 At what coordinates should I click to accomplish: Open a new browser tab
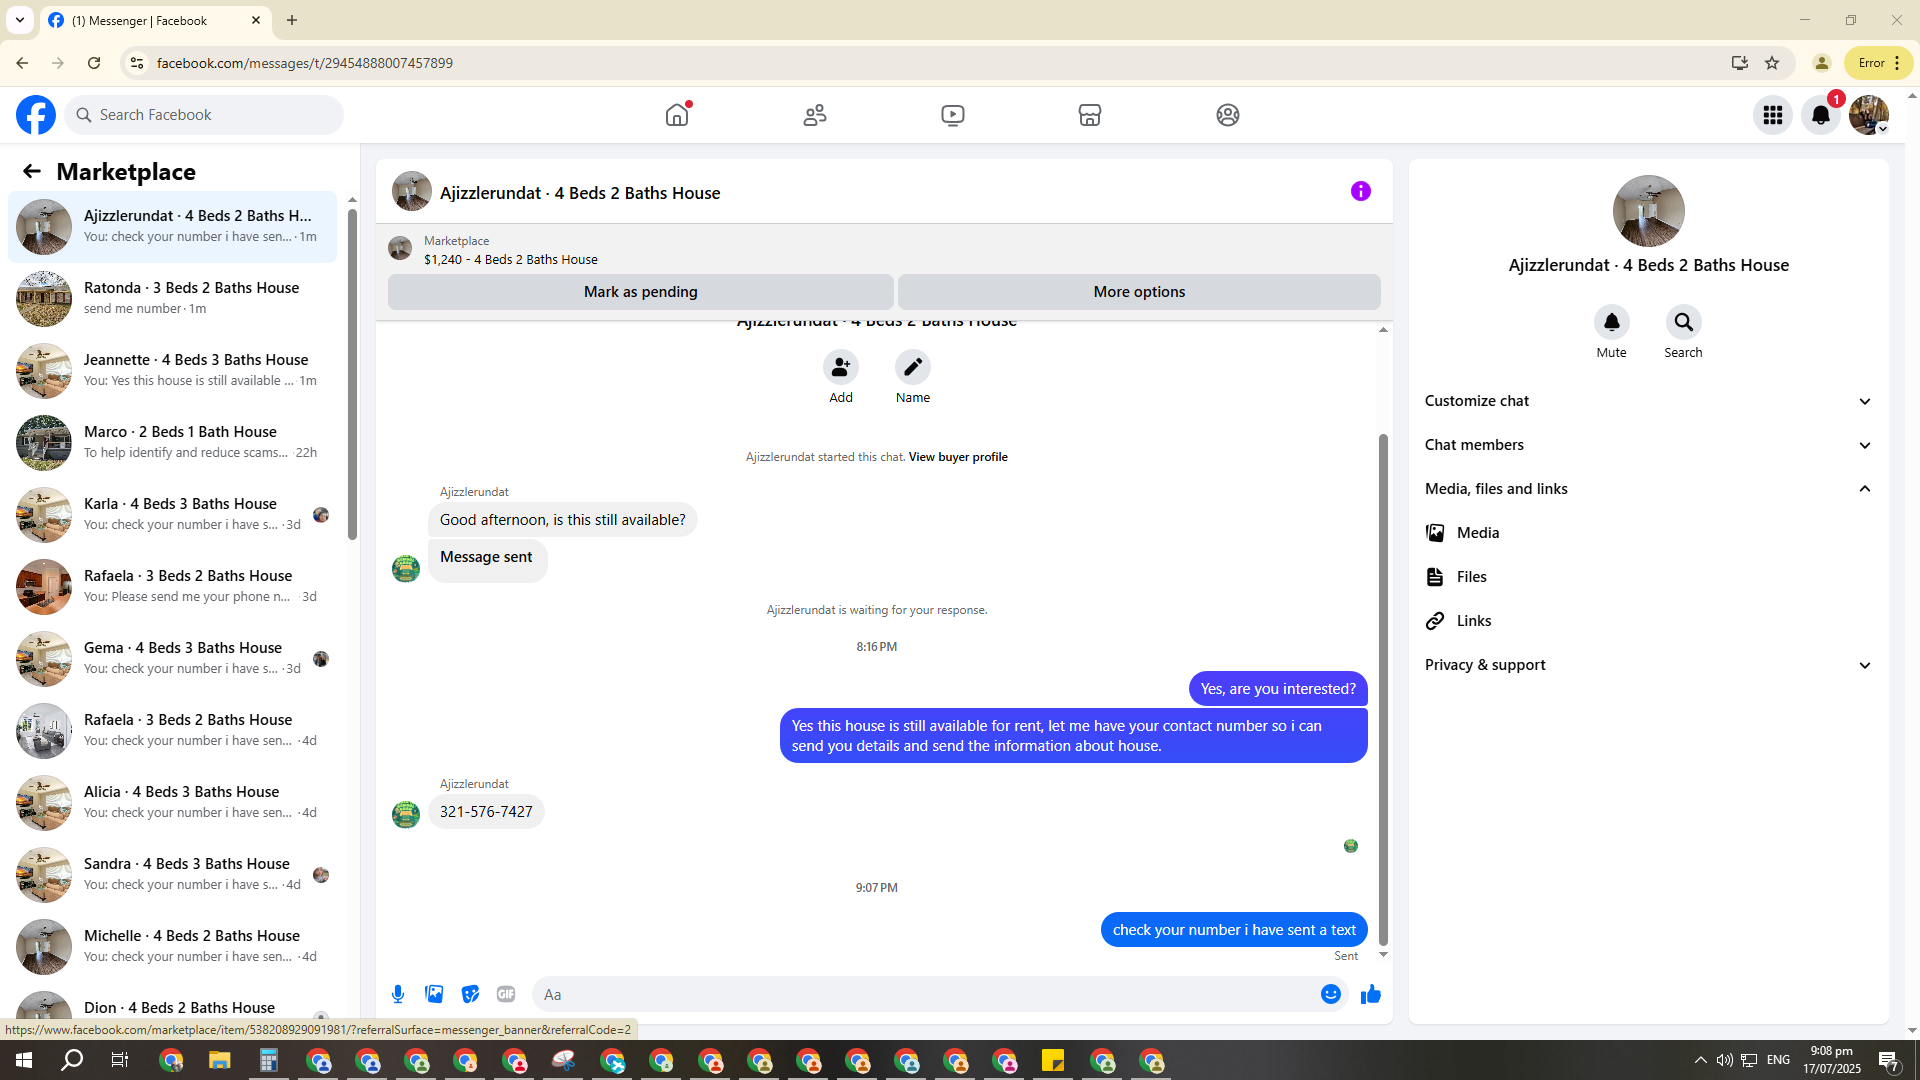[x=292, y=20]
